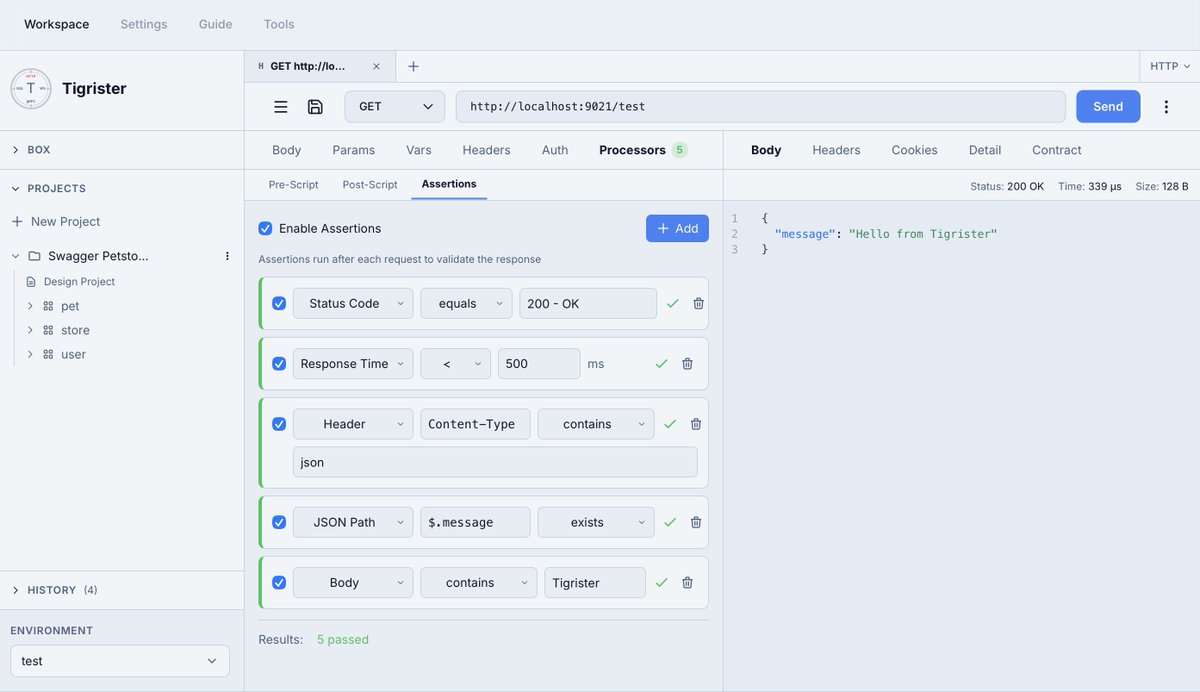
Task: Delete the Body assertion
Action: tap(687, 582)
